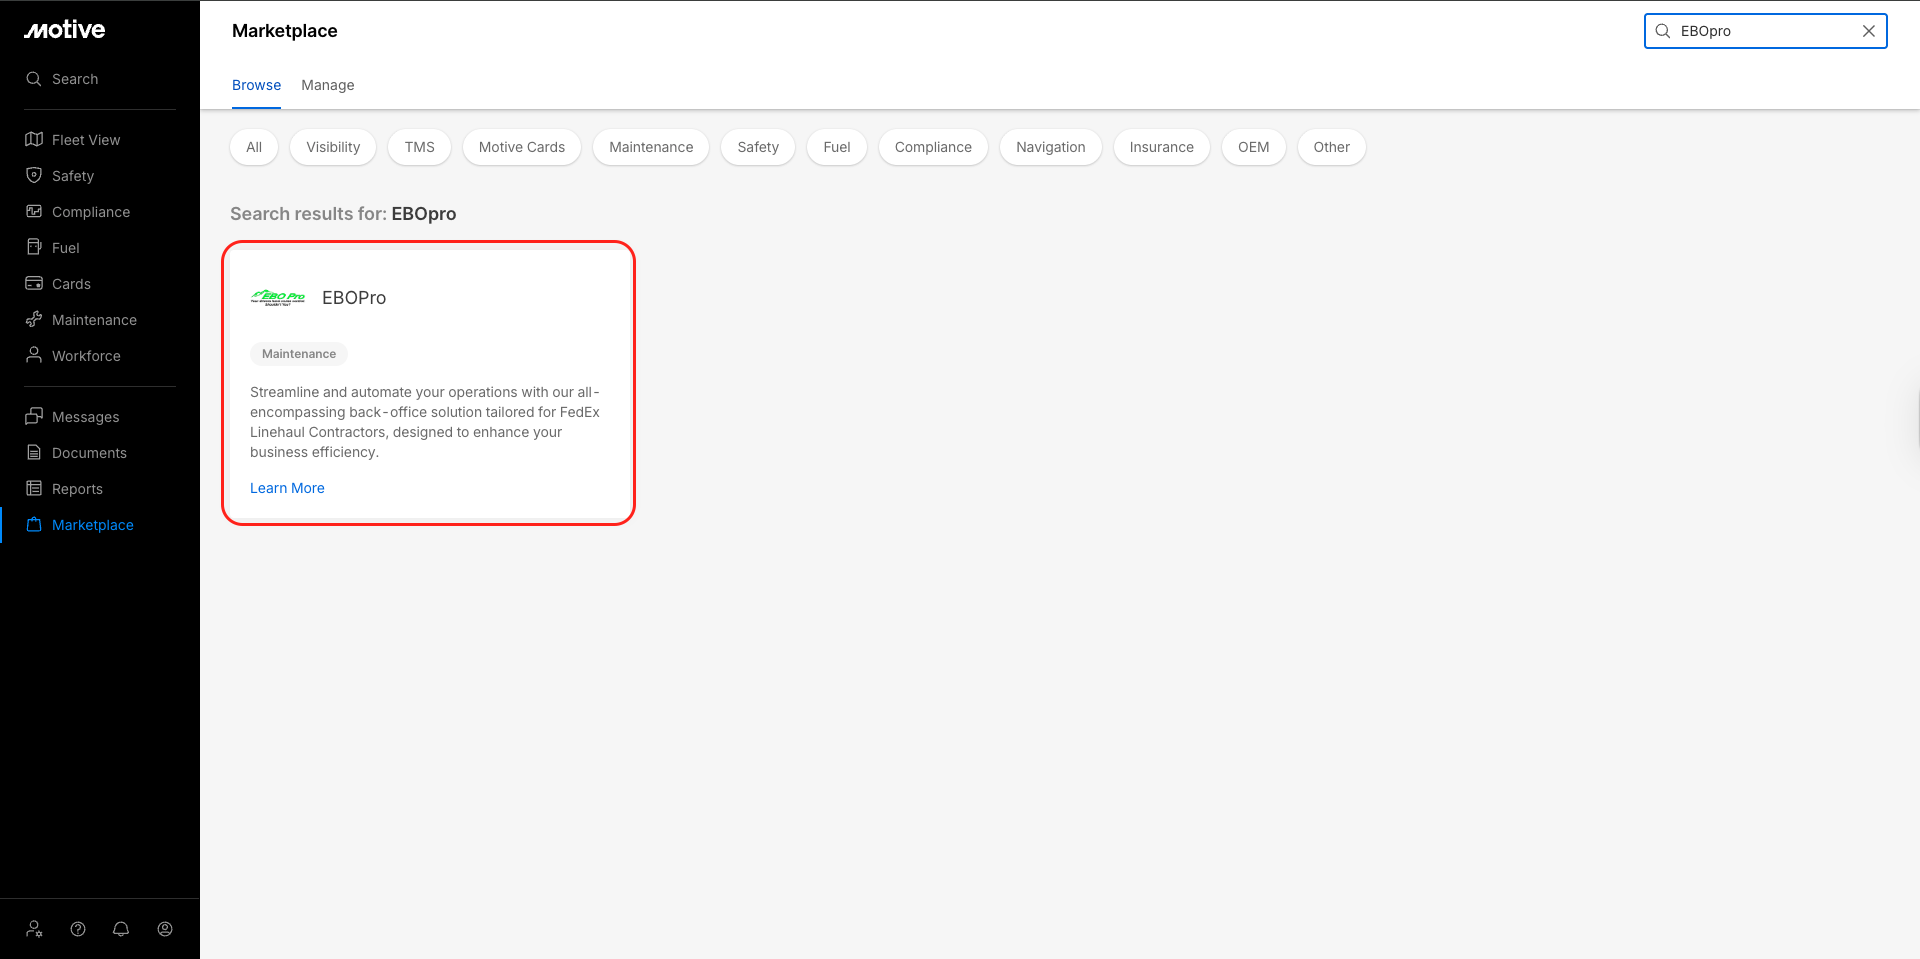Filter by OEM category
The width and height of the screenshot is (1920, 959).
coord(1254,147)
